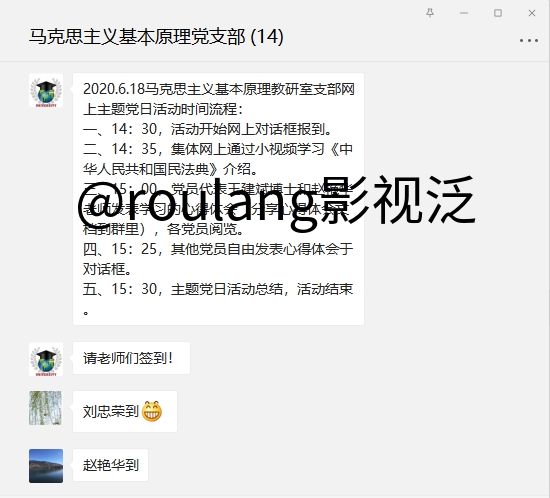The image size is (550, 498).
Task: Click the 14:35 民法典 video study line
Action: point(218,159)
